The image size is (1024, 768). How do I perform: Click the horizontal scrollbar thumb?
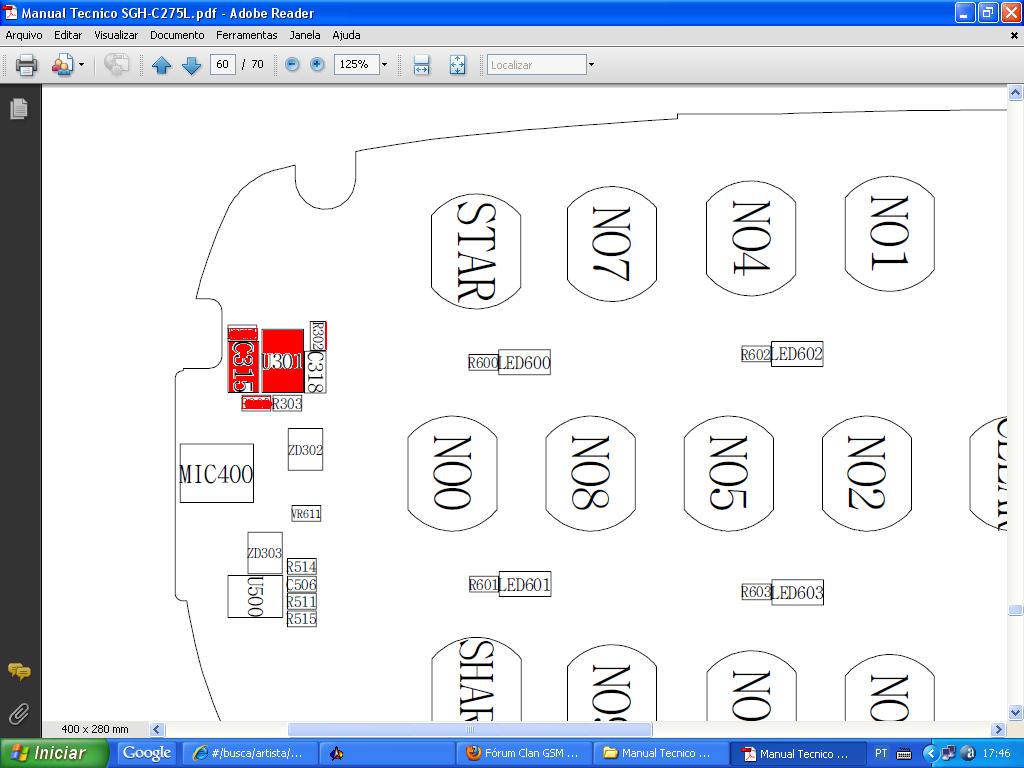click(x=470, y=729)
